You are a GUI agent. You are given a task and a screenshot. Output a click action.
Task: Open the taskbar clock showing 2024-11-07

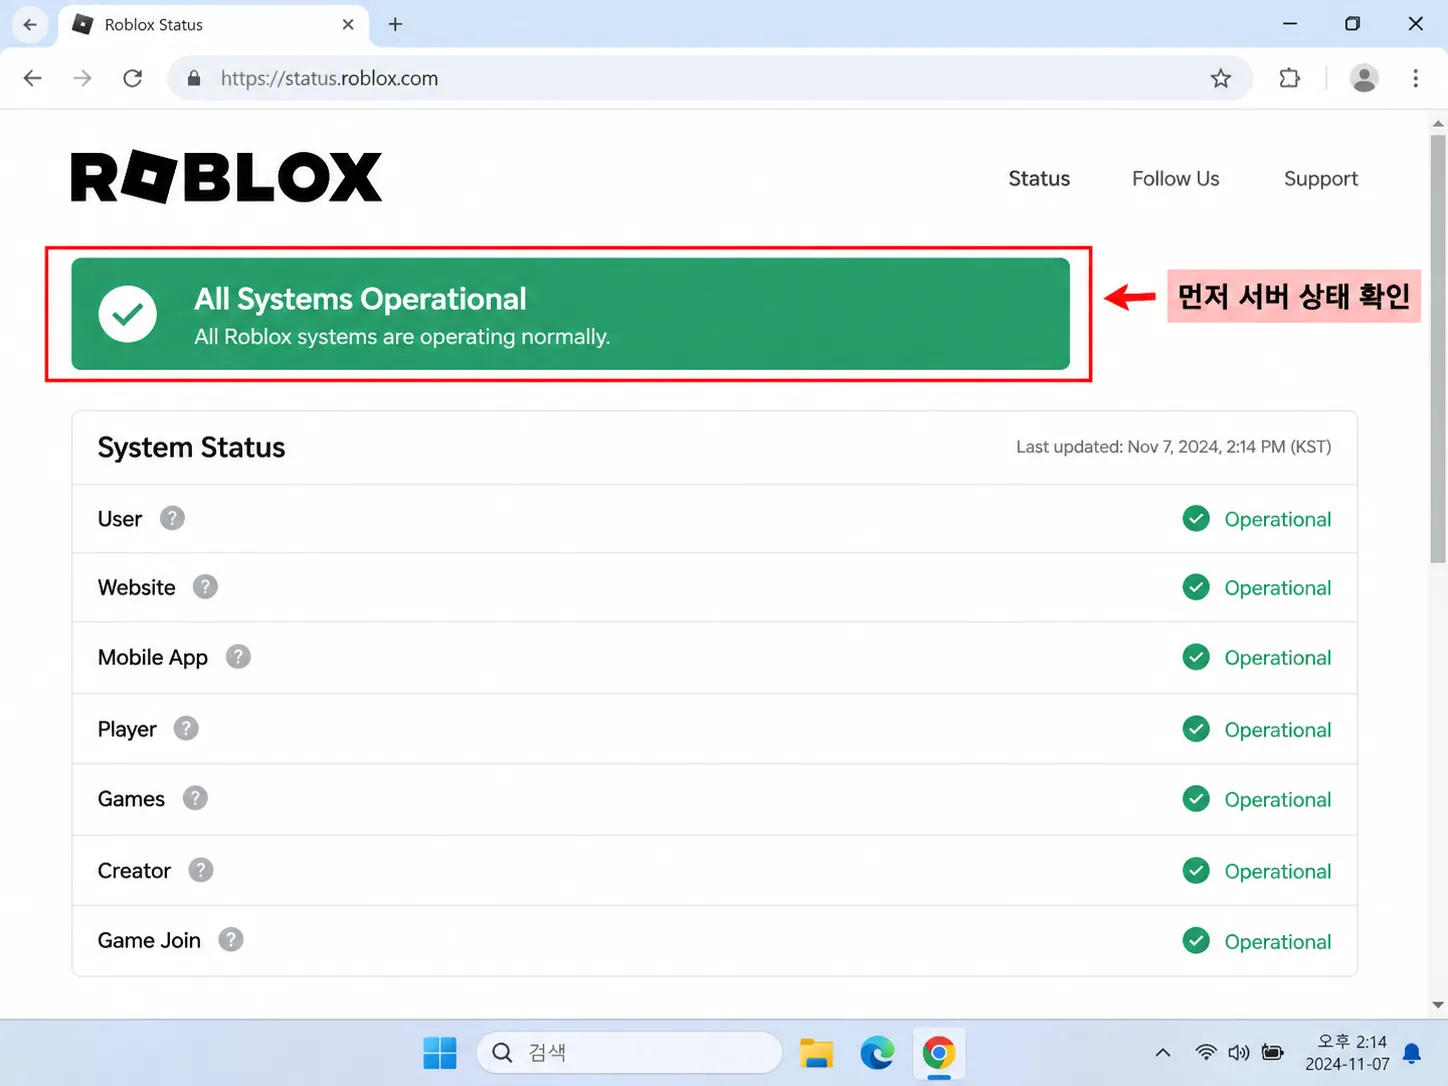[x=1346, y=1052]
